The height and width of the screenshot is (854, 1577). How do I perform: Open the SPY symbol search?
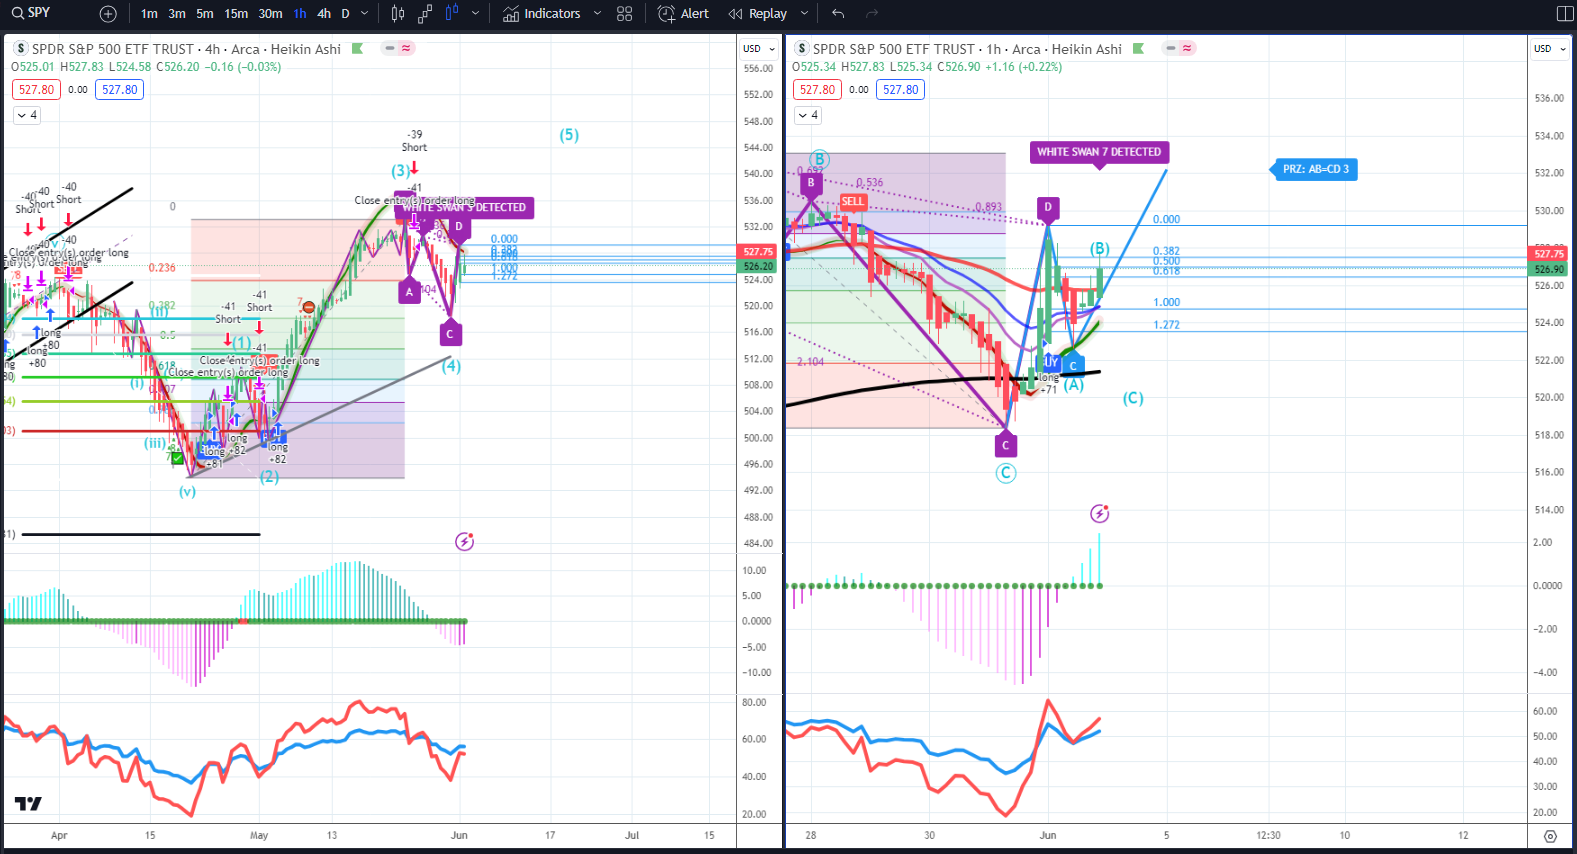32,13
